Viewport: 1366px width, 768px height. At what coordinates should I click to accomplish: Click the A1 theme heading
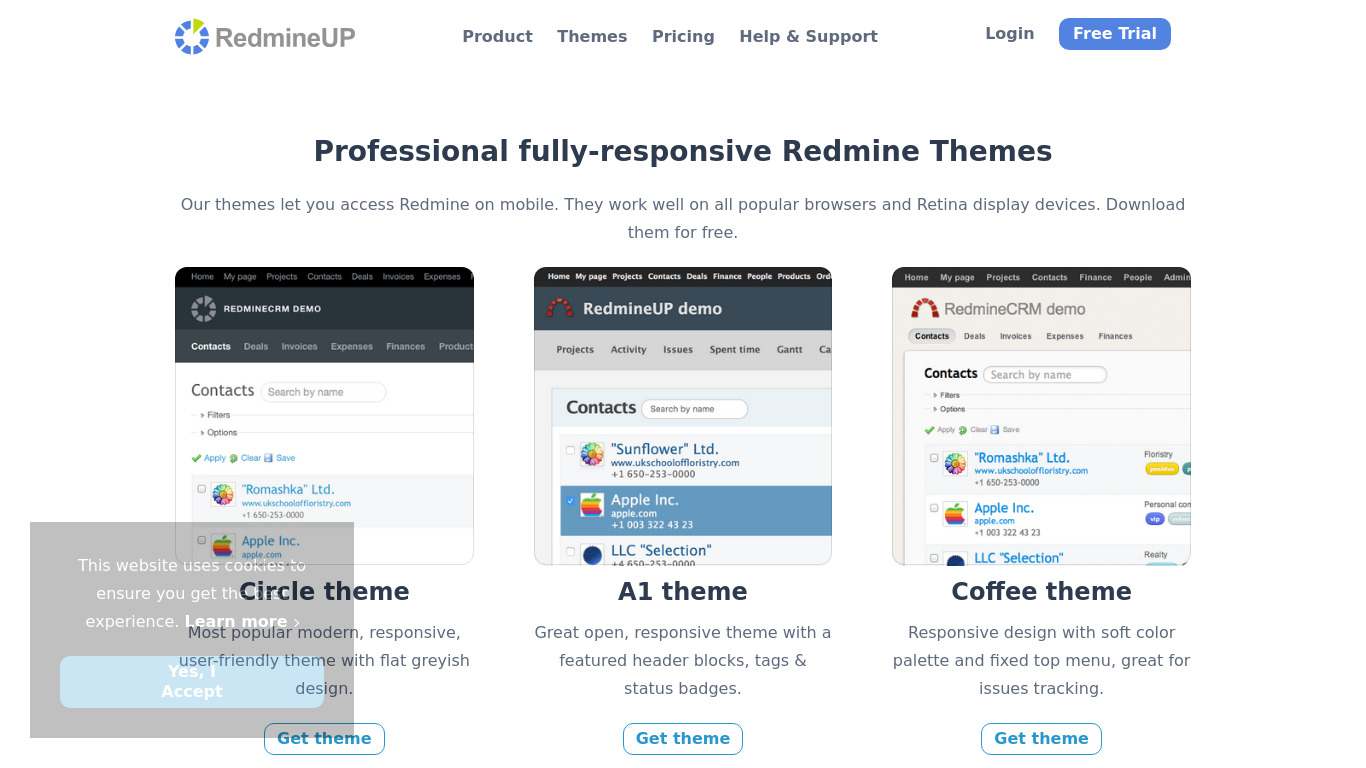click(x=683, y=591)
